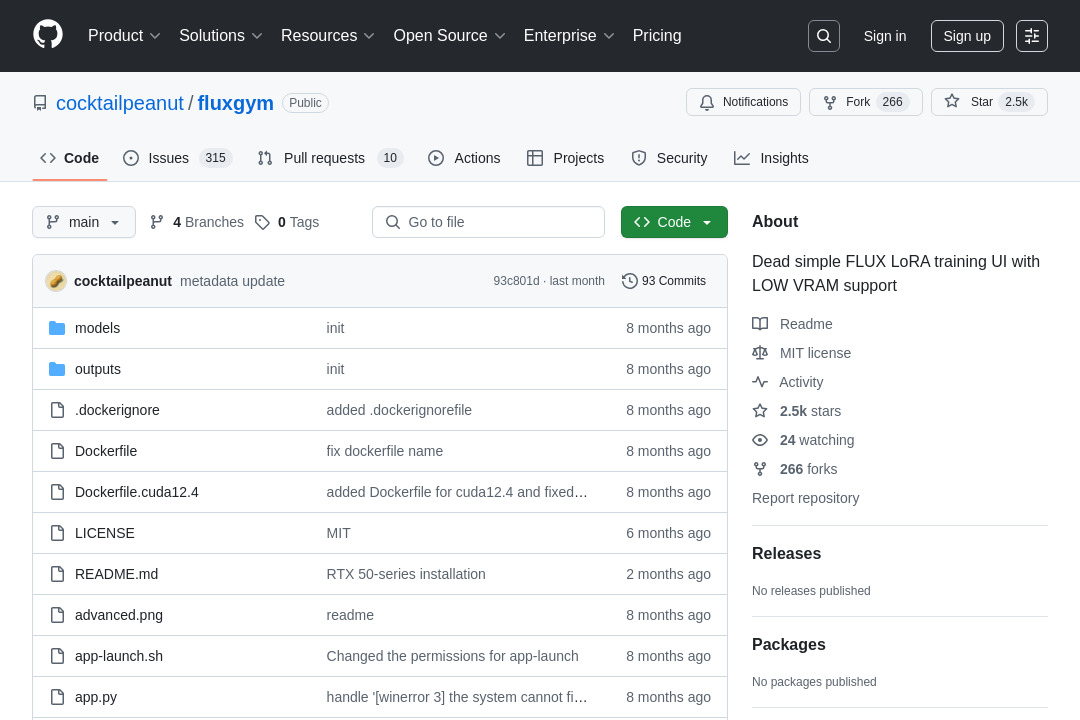The height and width of the screenshot is (720, 1080).
Task: Click the file icon beside .dockerignore
Action: [58, 410]
